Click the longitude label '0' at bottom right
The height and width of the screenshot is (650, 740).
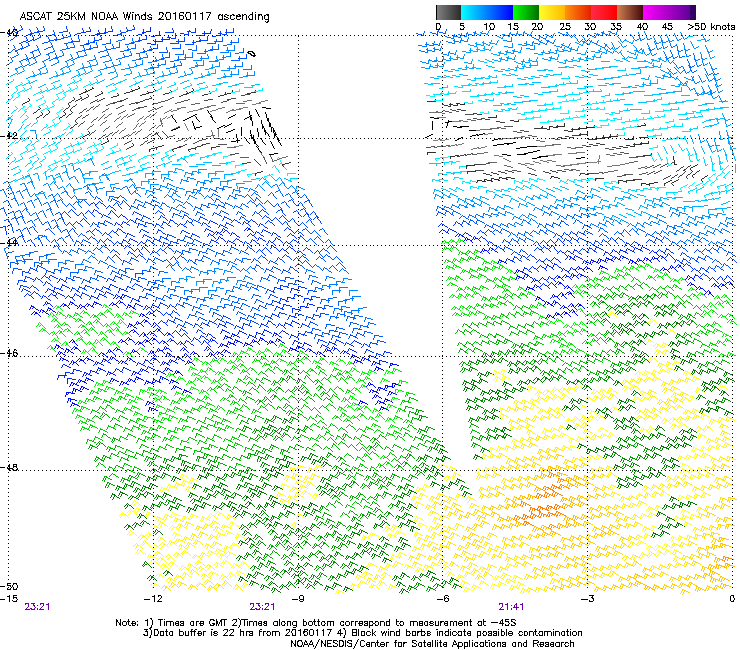click(x=732, y=599)
